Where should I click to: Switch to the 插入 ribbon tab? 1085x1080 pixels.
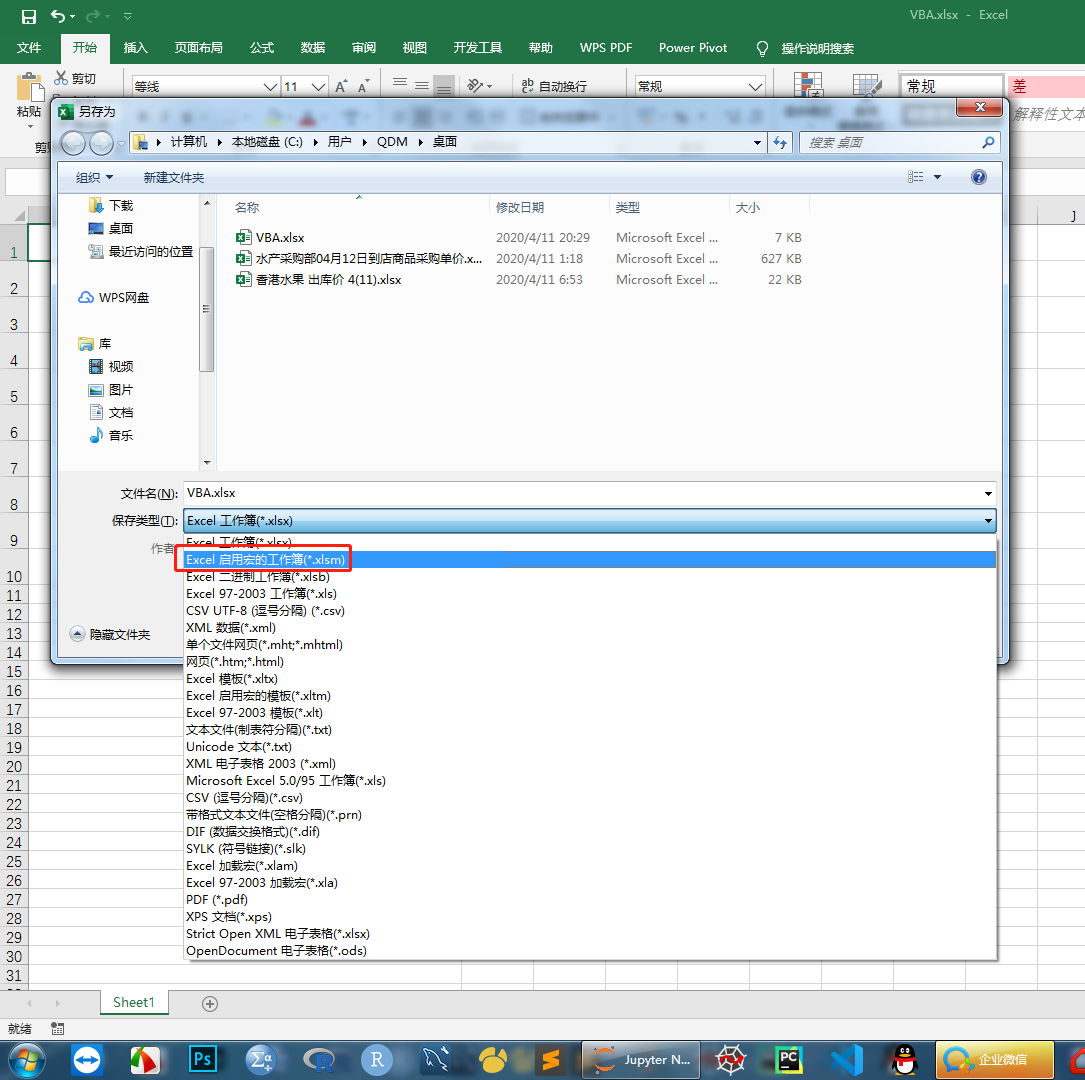(x=136, y=48)
